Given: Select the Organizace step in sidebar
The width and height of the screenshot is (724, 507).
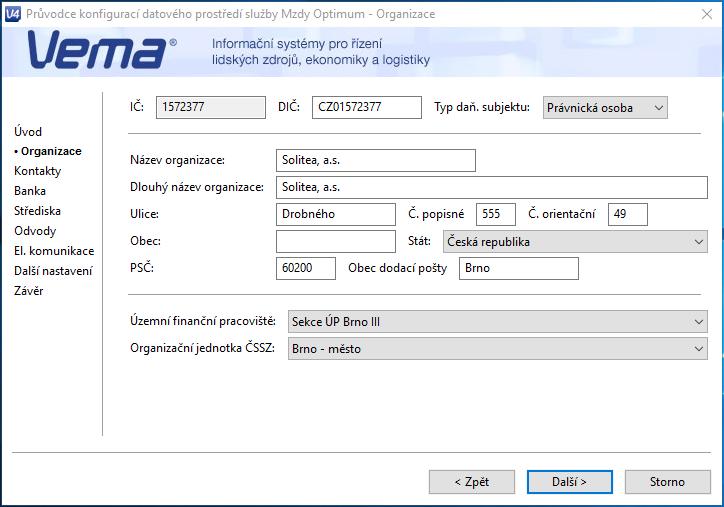Looking at the screenshot, I should click(48, 151).
